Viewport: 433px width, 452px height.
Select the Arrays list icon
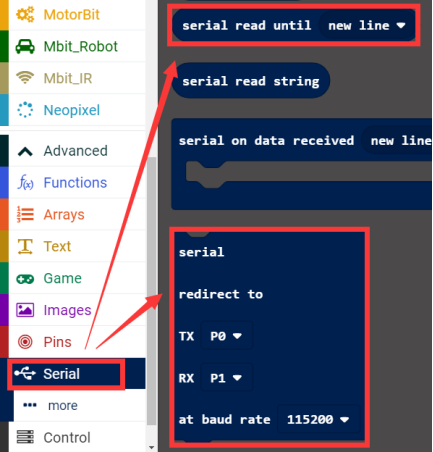pos(25,214)
